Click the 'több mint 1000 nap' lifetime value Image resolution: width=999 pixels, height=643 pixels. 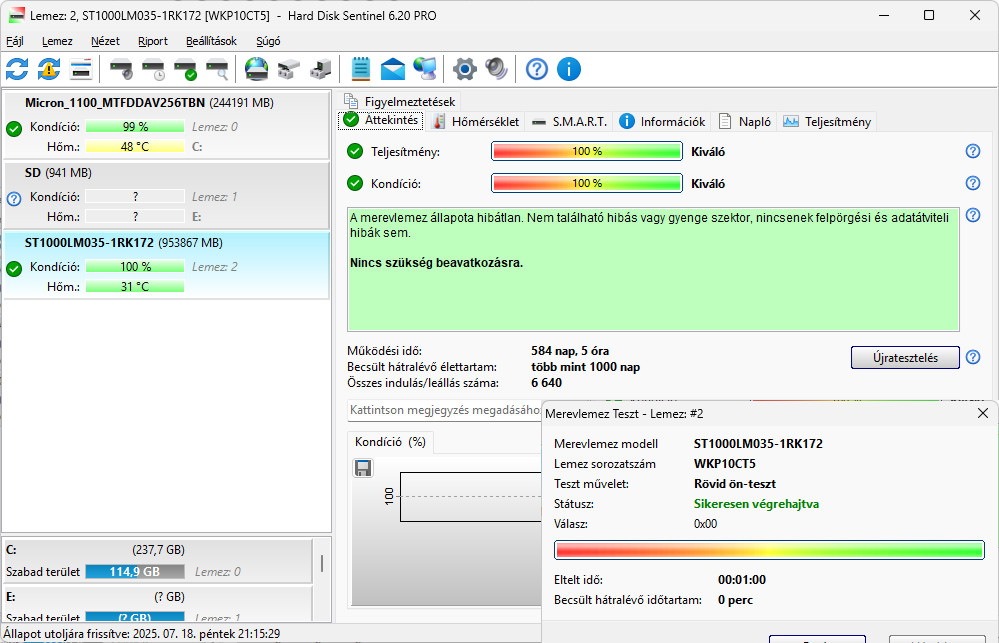(586, 367)
